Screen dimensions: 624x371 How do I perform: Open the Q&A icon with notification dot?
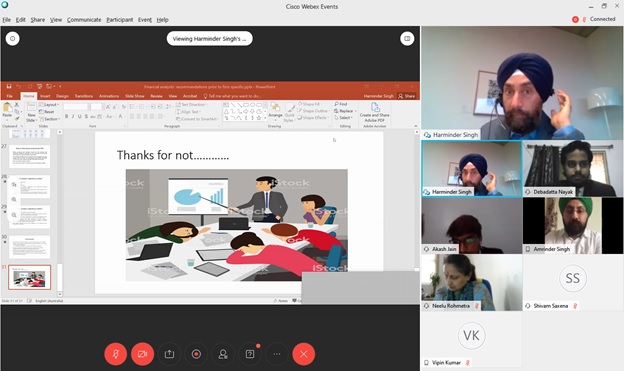point(250,354)
